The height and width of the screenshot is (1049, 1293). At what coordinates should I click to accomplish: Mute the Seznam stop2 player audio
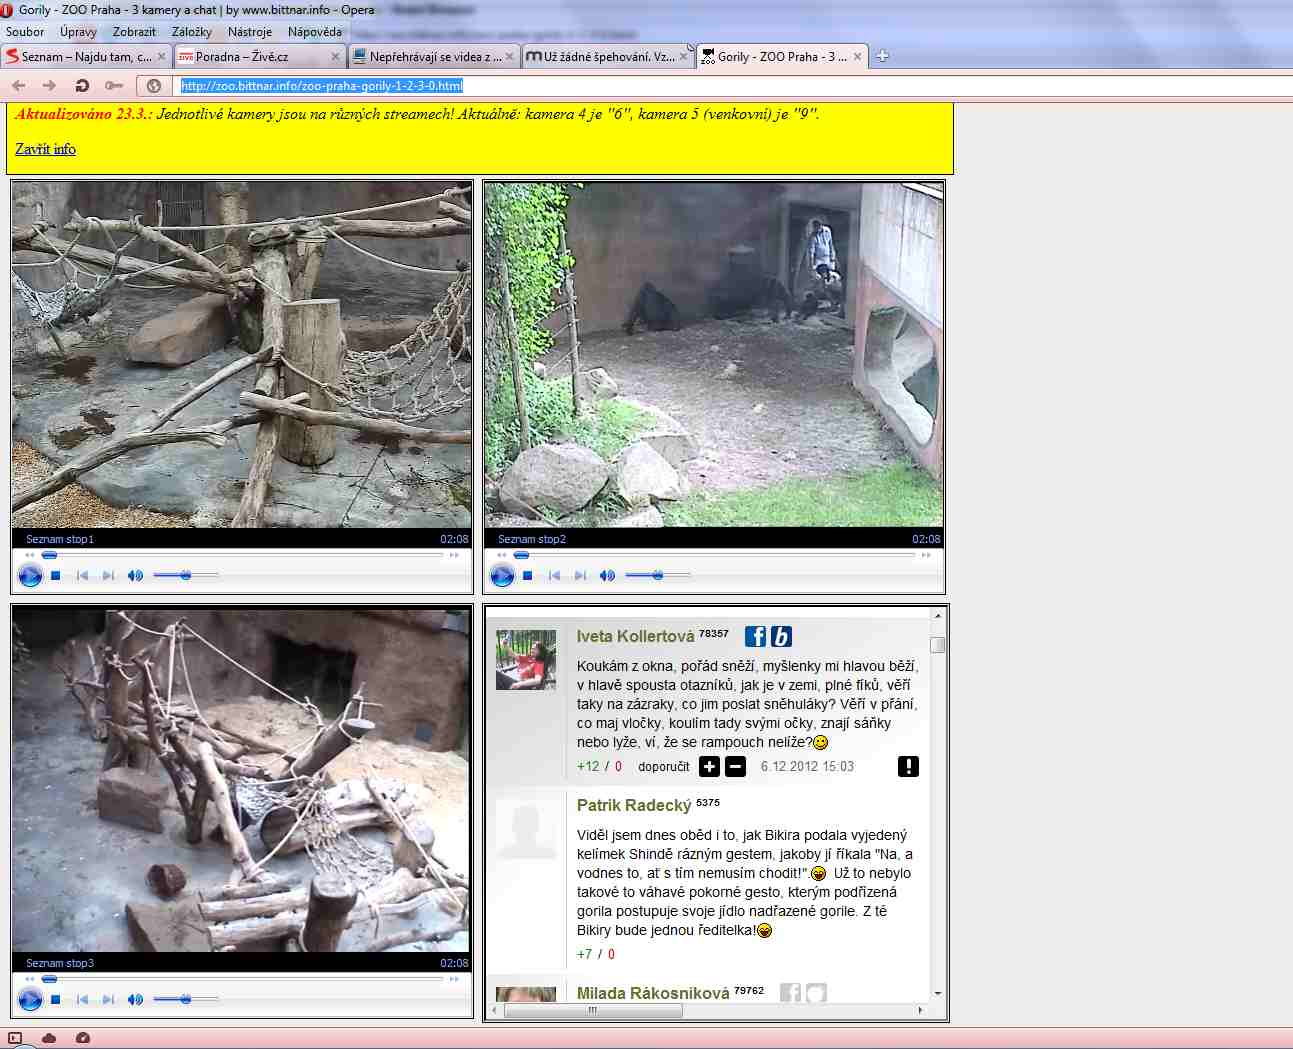(x=607, y=576)
